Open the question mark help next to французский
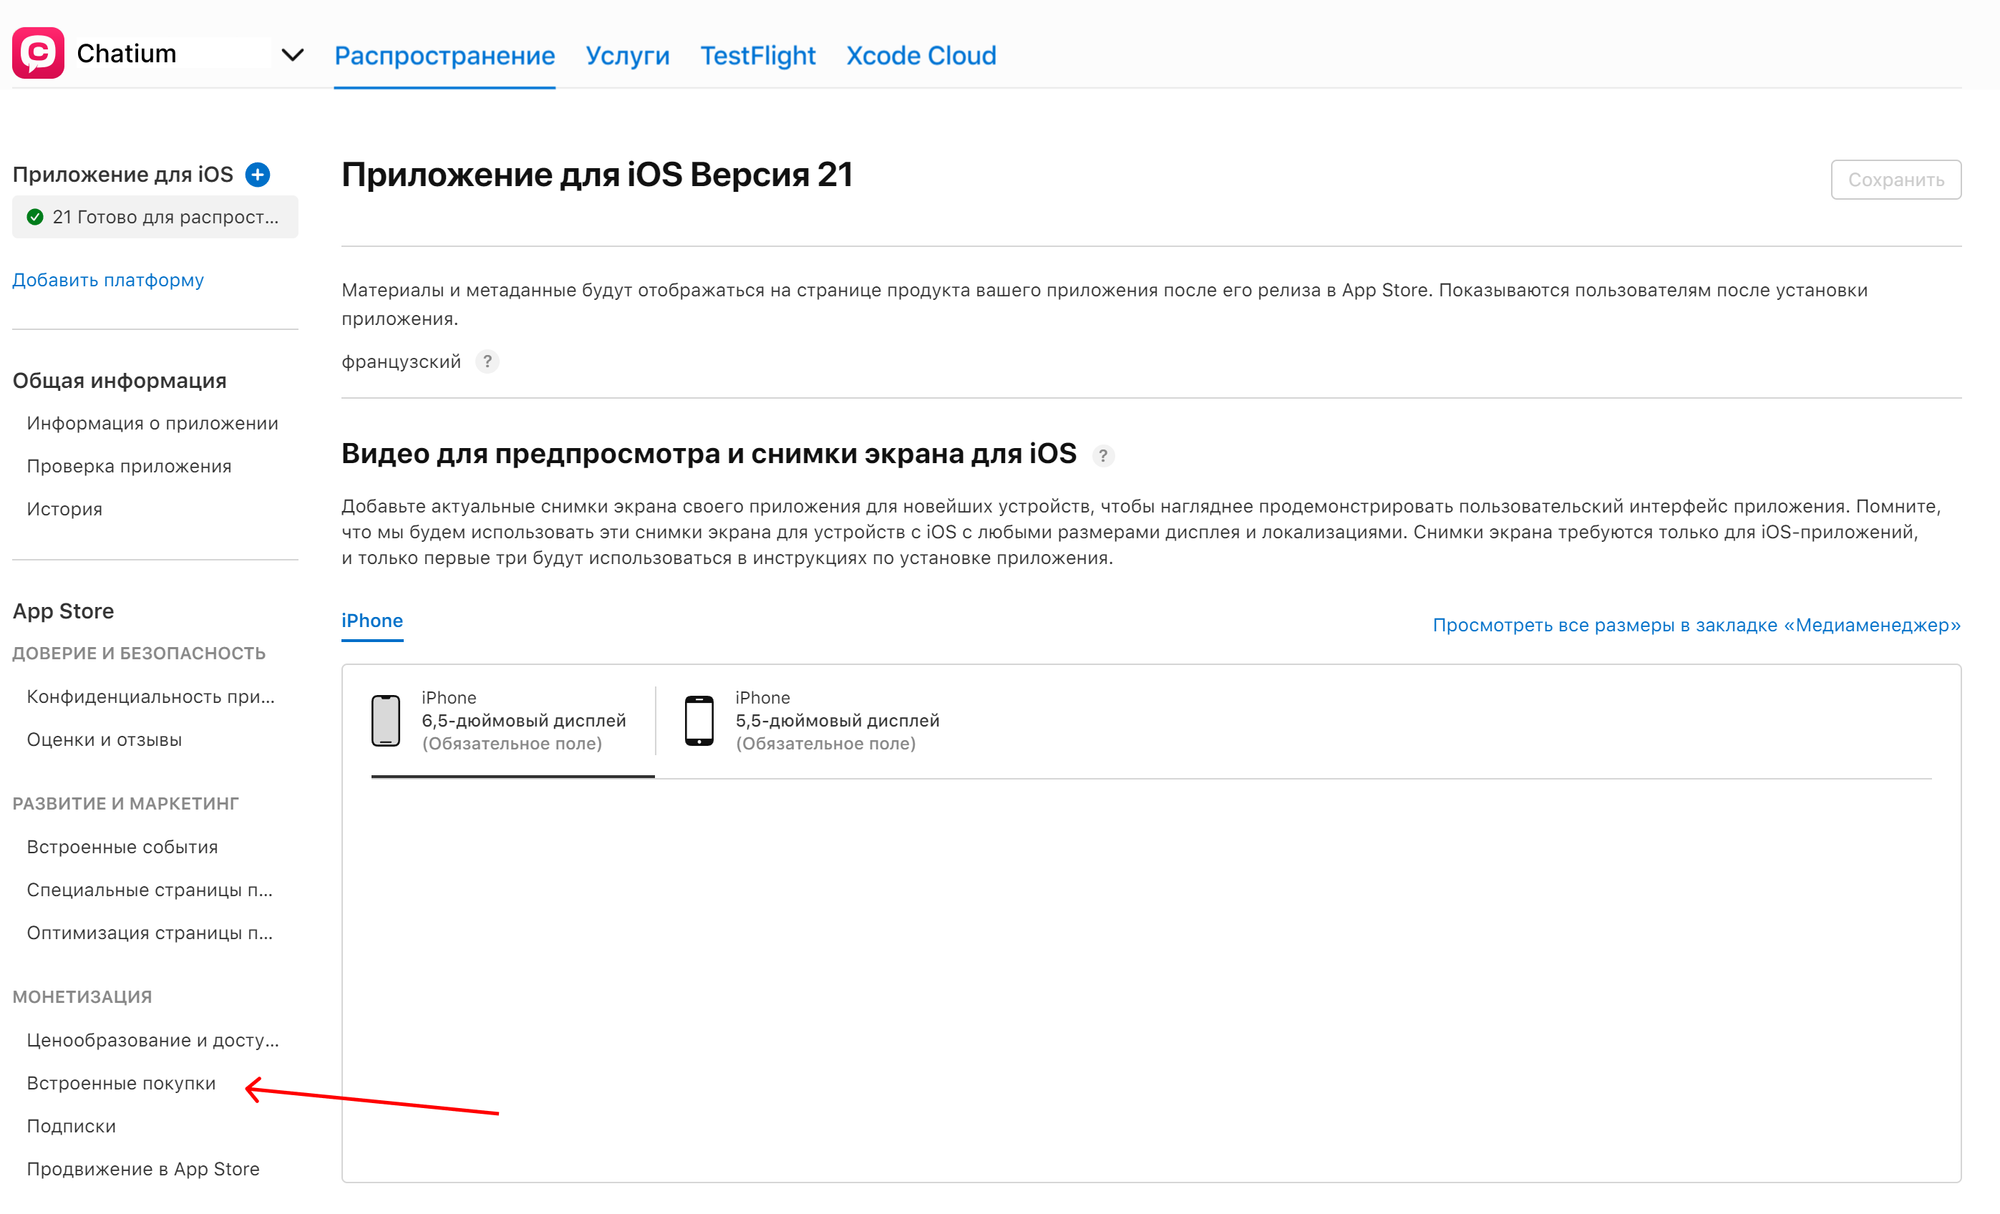2000x1214 pixels. pyautogui.click(x=487, y=362)
